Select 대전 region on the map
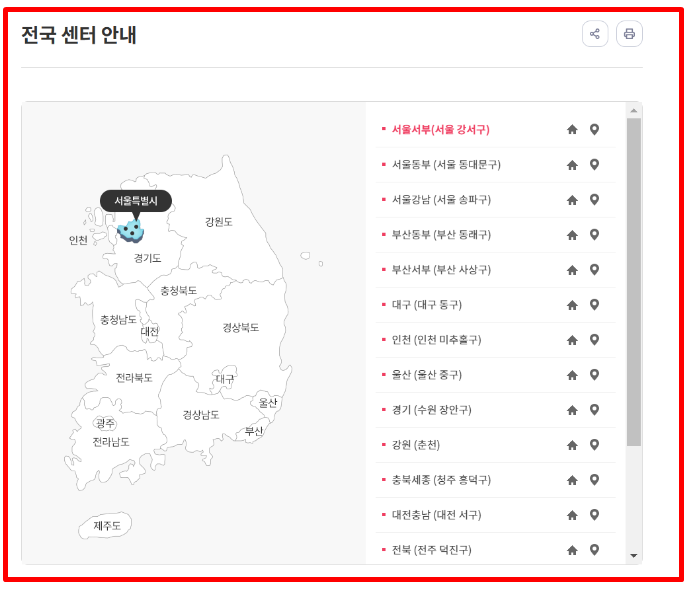 [149, 331]
